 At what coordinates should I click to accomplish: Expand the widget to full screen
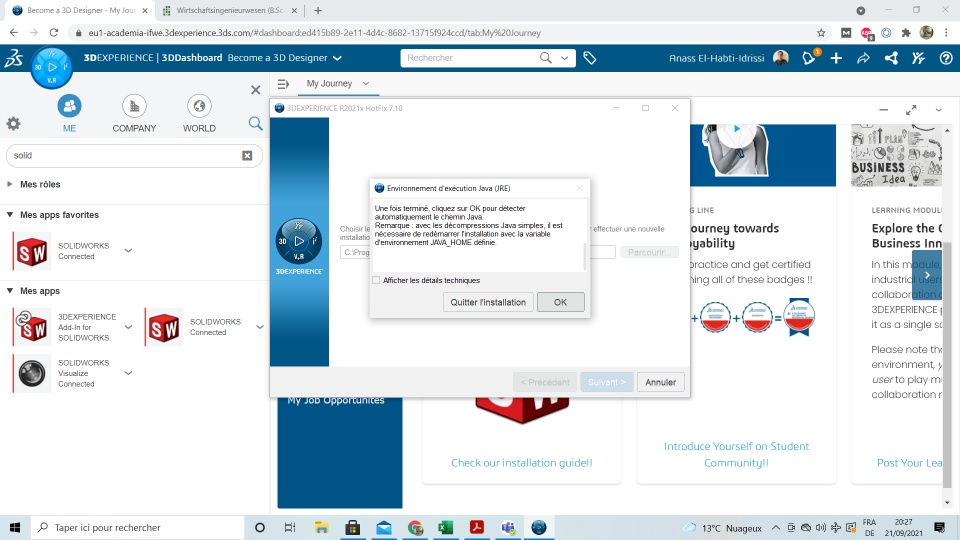pos(911,110)
